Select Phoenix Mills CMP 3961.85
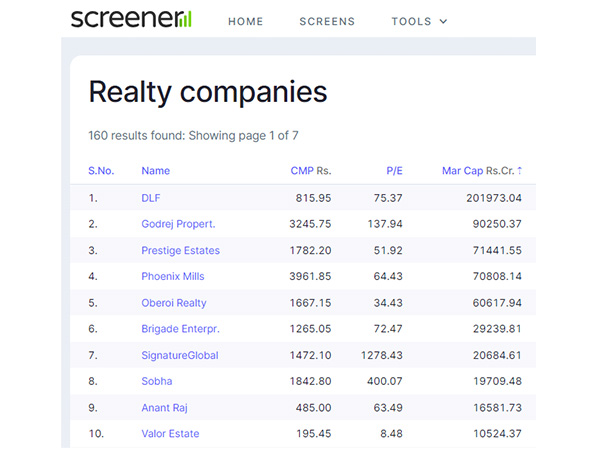 [310, 276]
